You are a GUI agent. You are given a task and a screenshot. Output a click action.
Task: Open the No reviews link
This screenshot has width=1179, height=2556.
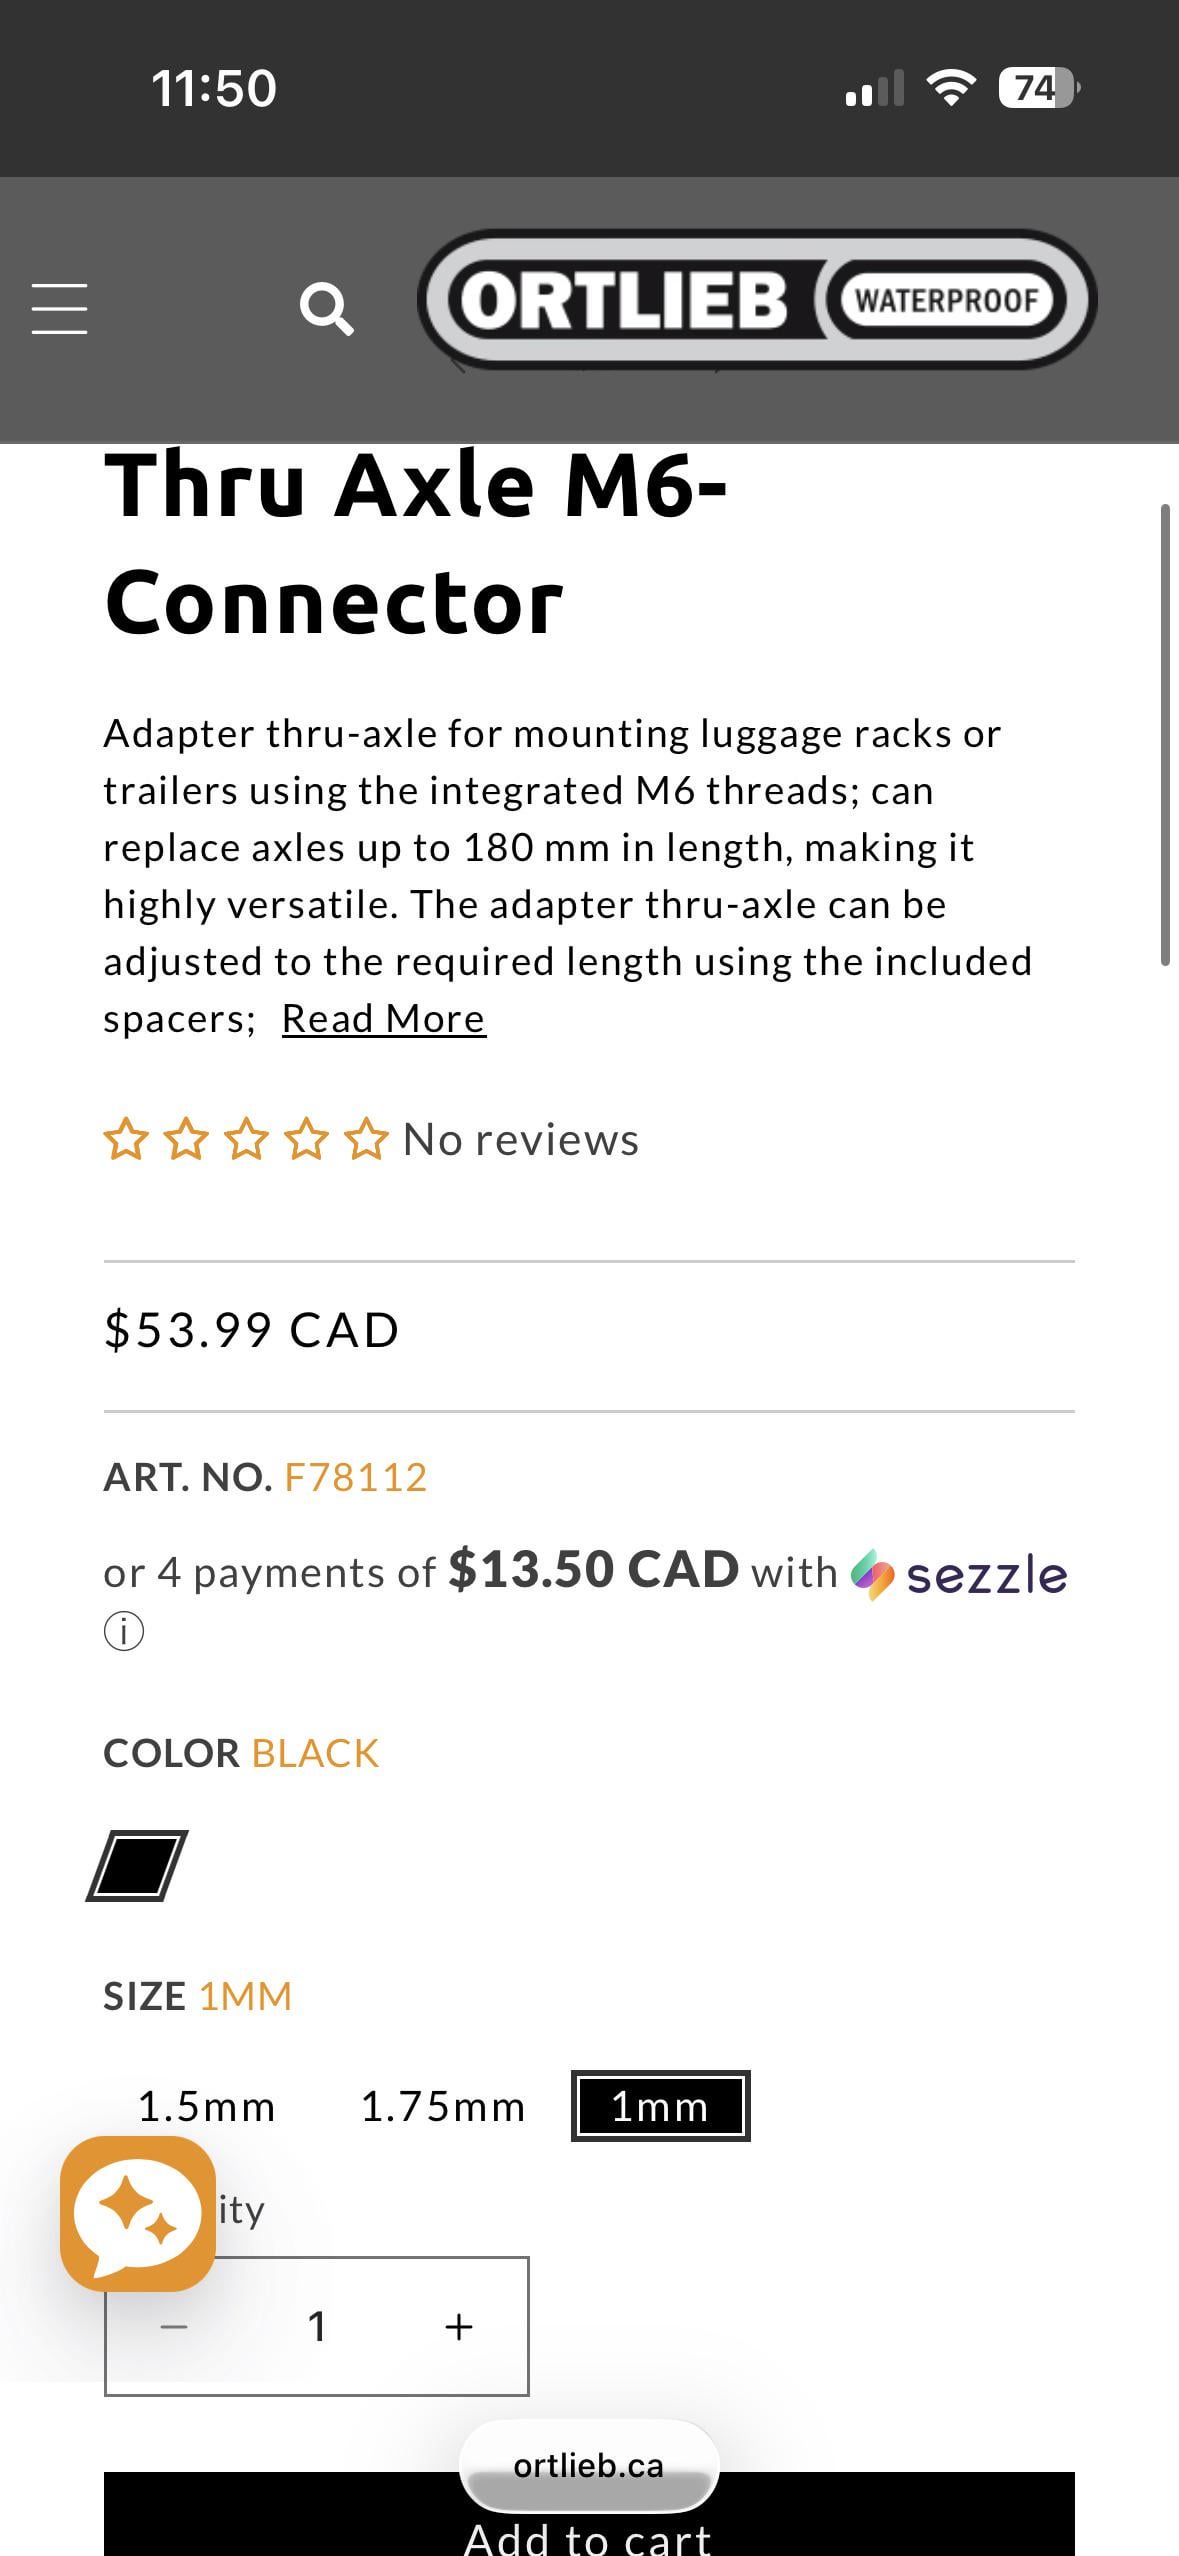[520, 1140]
